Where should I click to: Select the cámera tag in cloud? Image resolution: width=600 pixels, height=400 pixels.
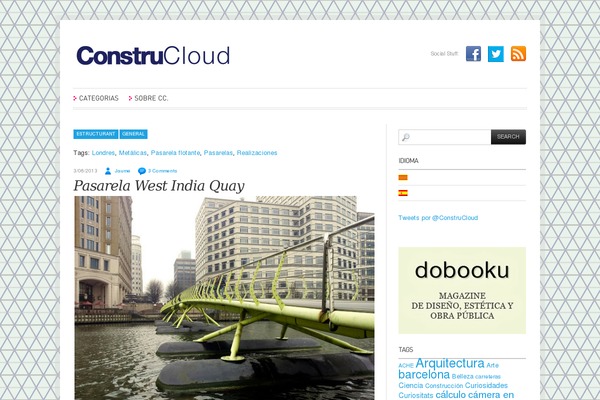coord(484,395)
